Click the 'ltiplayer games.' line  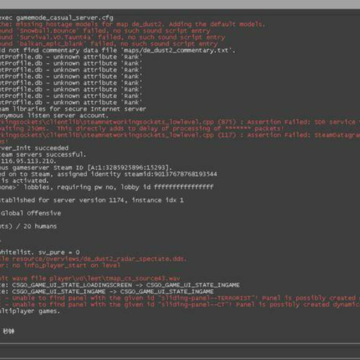pyautogui.click(x=30, y=311)
